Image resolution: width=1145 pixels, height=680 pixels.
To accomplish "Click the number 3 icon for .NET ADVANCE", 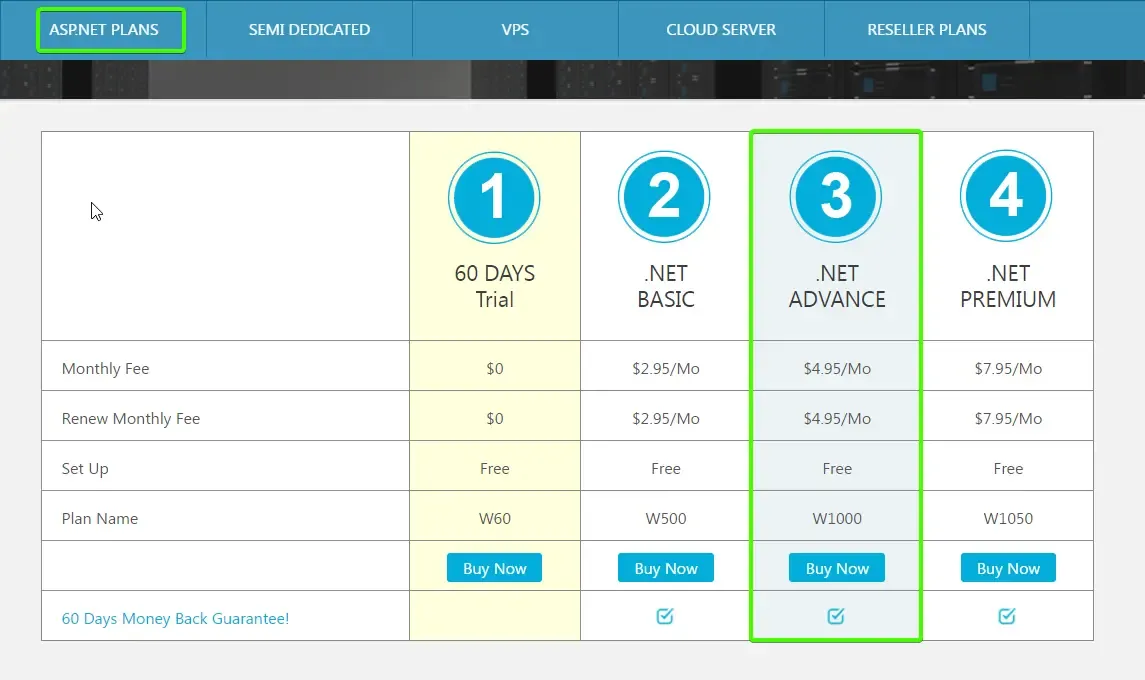I will pos(836,196).
